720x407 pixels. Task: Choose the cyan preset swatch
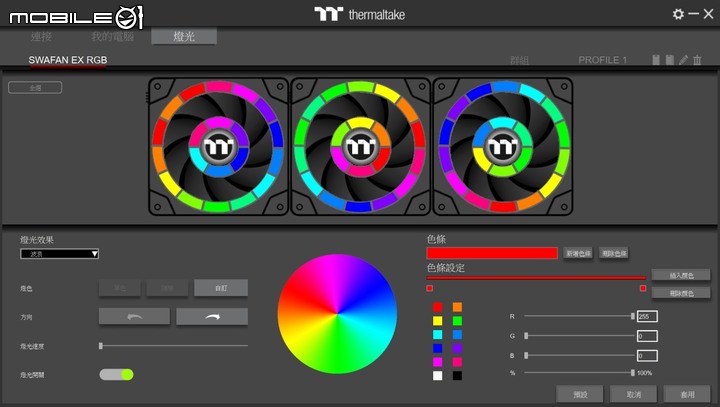click(x=438, y=334)
